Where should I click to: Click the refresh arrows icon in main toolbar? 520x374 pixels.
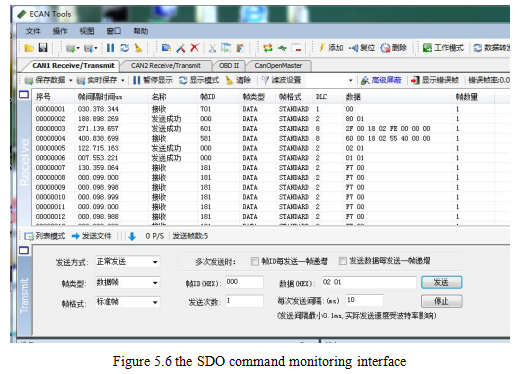click(x=124, y=48)
